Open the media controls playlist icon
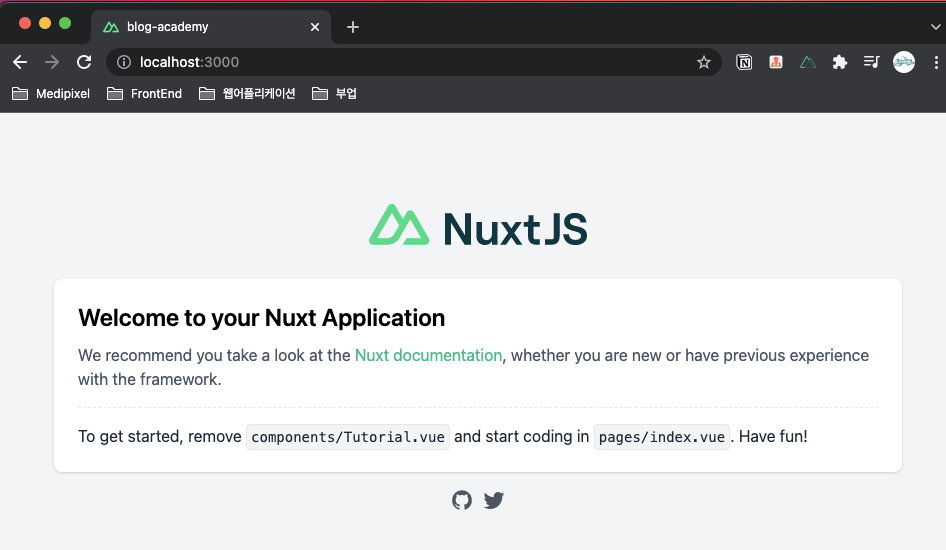 pyautogui.click(x=872, y=62)
